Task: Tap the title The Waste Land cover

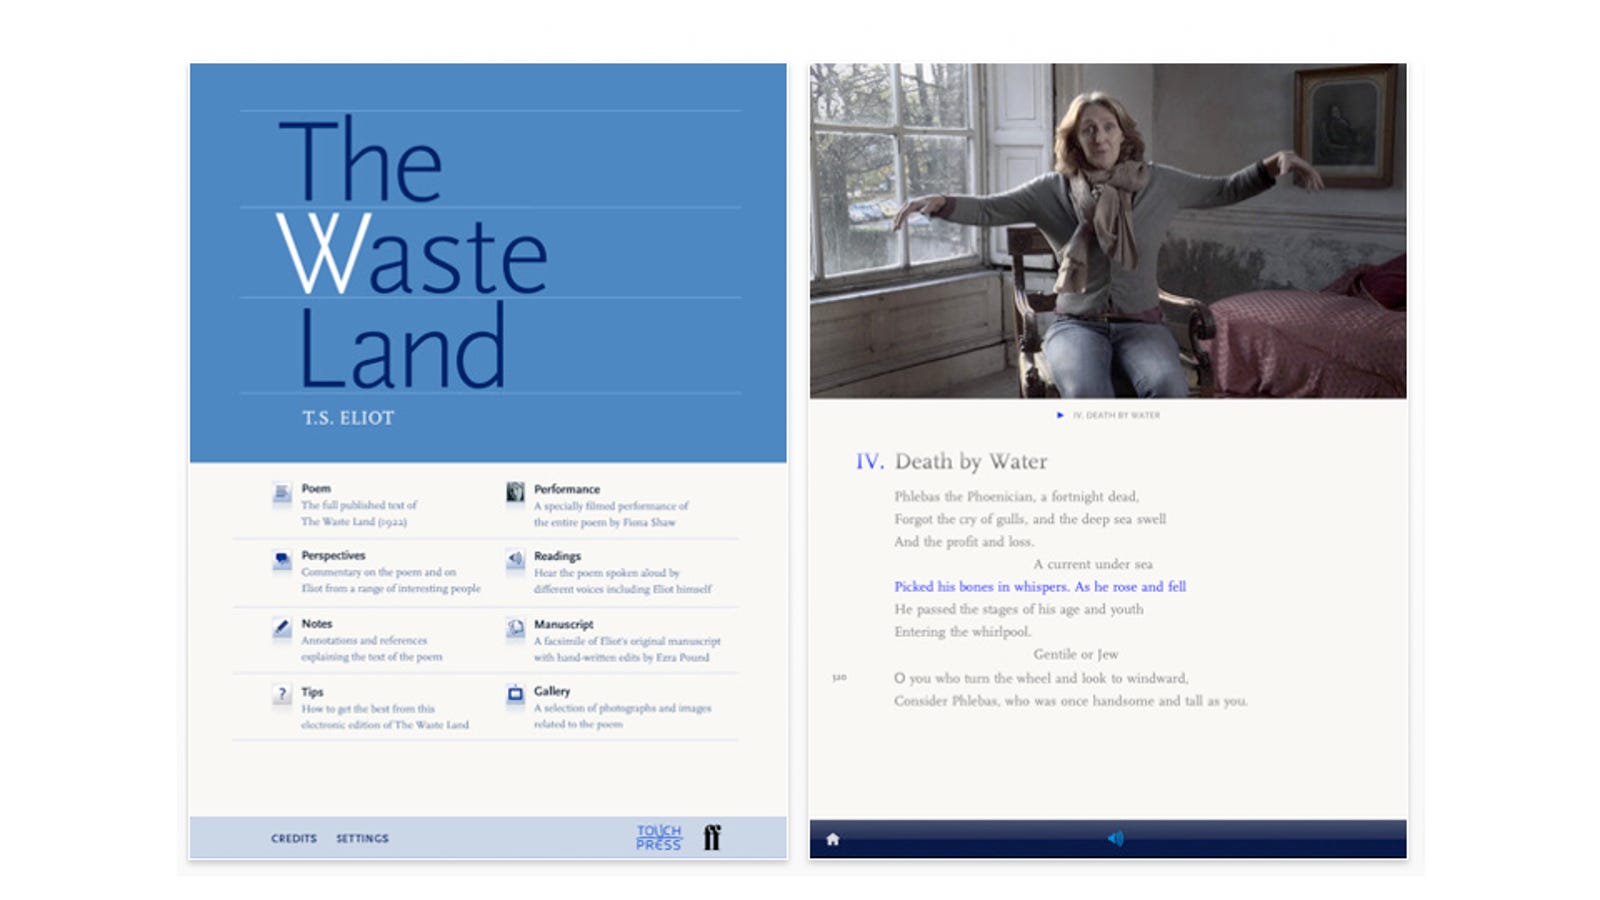Action: coord(412,252)
